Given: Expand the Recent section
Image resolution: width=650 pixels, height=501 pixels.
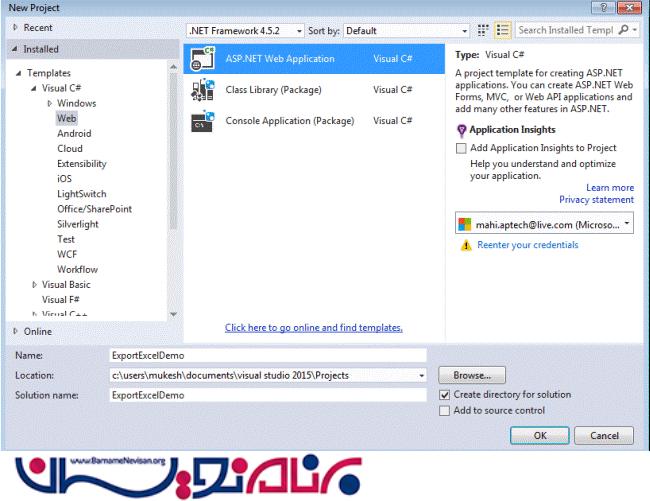Looking at the screenshot, I should [x=15, y=27].
